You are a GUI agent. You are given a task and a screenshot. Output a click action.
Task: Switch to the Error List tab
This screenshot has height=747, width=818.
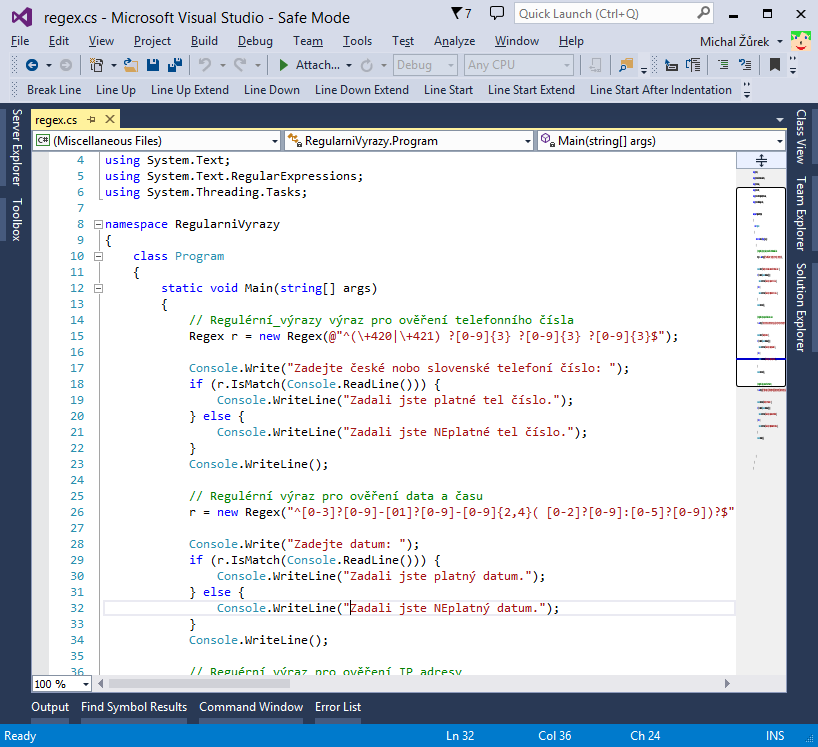click(x=337, y=707)
